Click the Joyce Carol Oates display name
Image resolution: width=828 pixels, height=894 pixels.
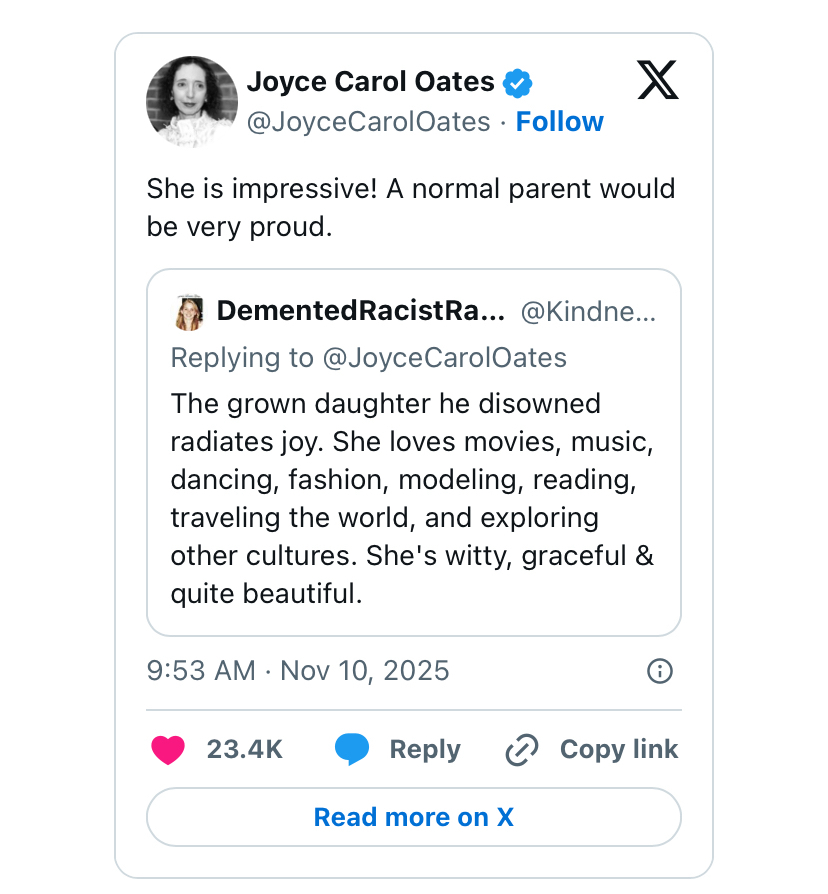point(370,81)
